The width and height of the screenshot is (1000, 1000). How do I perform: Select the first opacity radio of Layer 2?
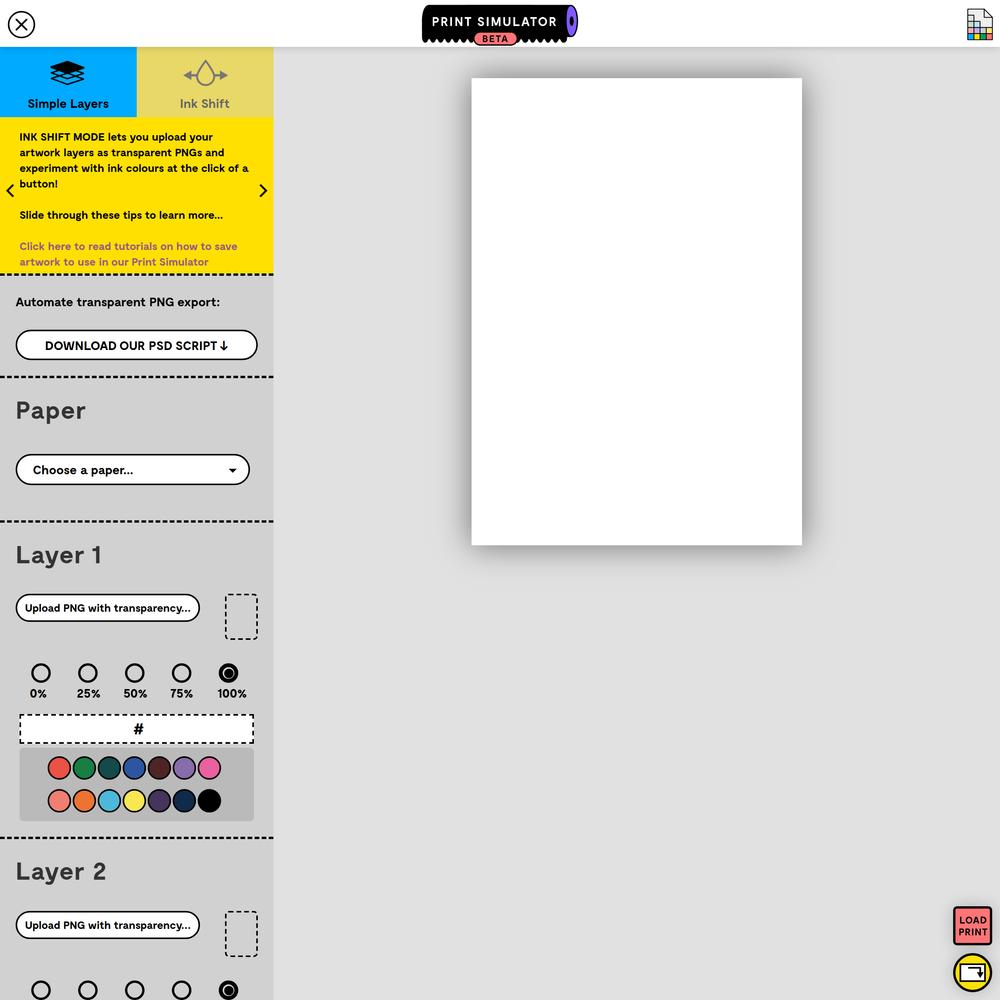point(41,990)
